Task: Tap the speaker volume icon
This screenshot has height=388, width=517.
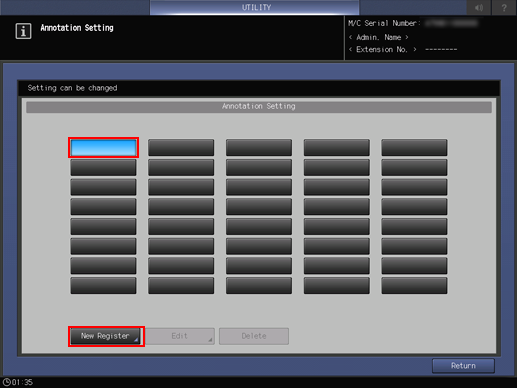Action: (479, 7)
